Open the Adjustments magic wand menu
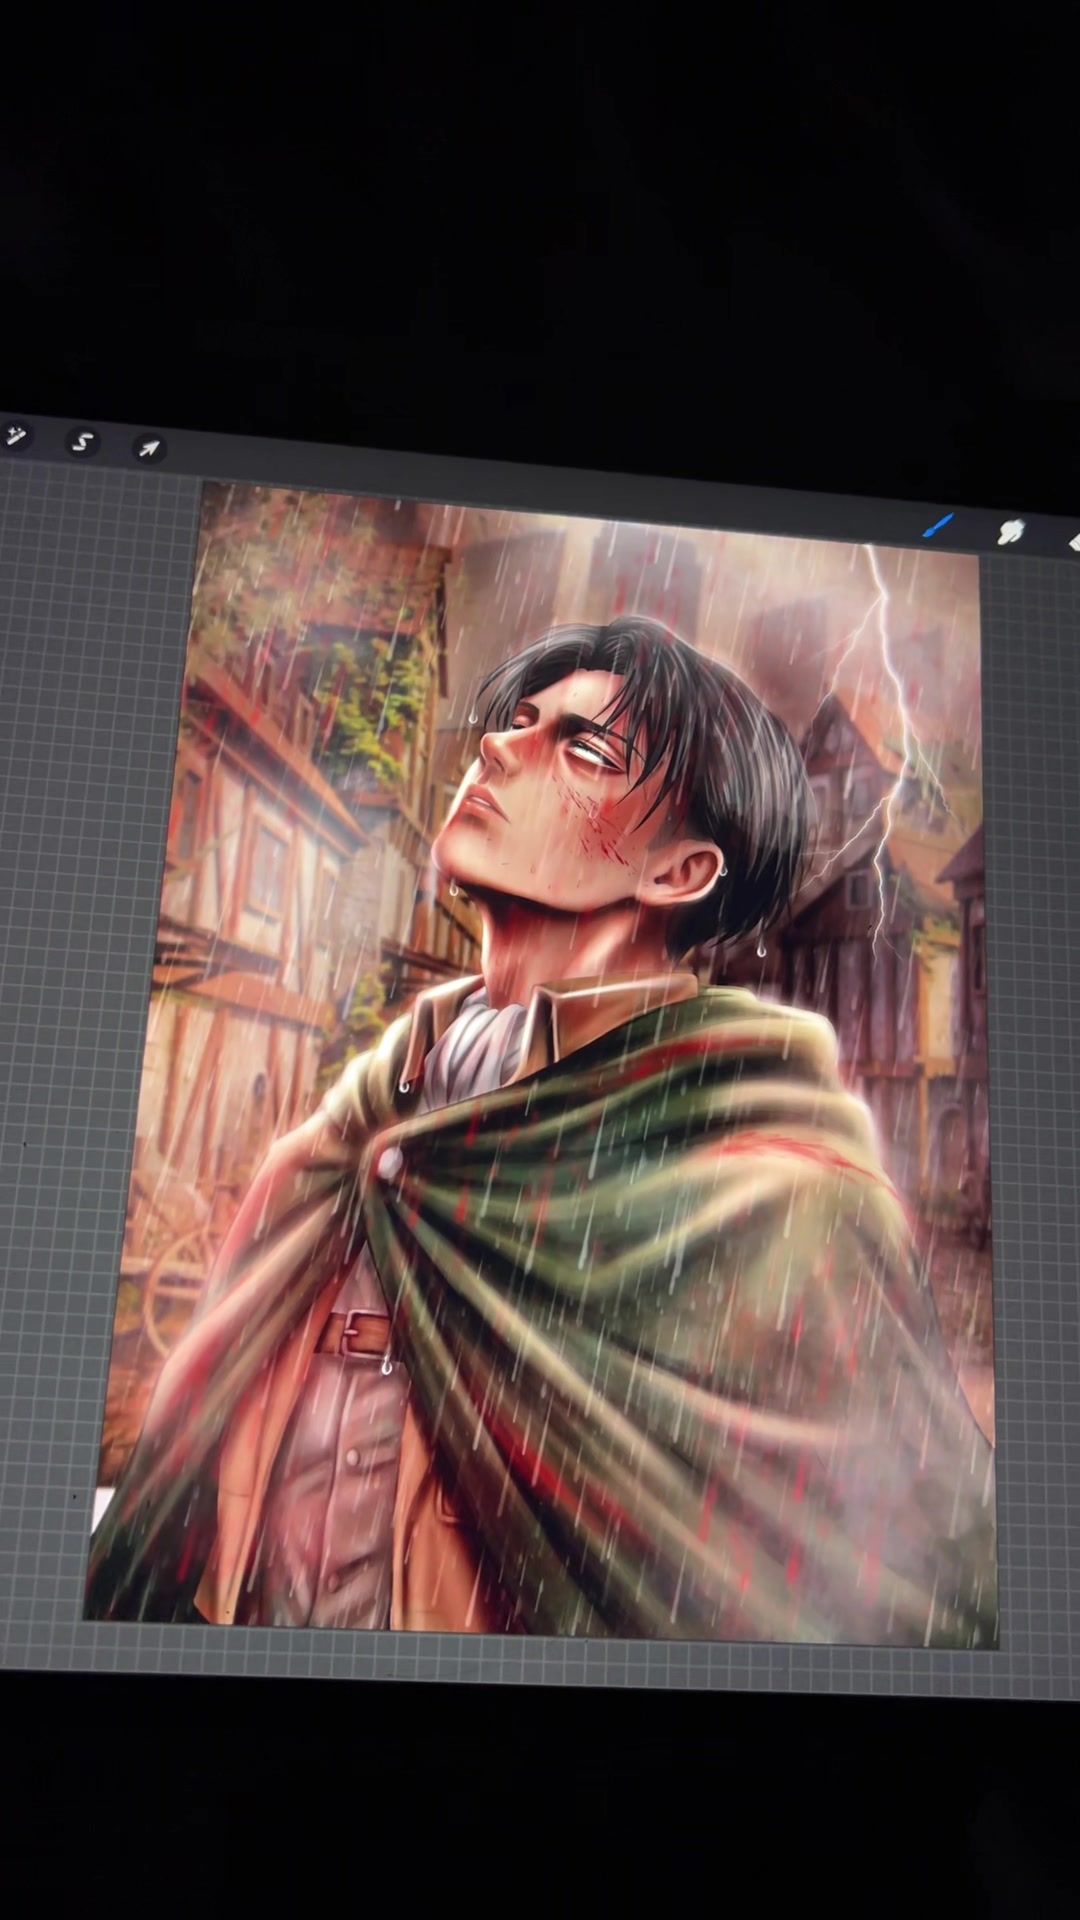1080x1920 pixels. (x=15, y=436)
